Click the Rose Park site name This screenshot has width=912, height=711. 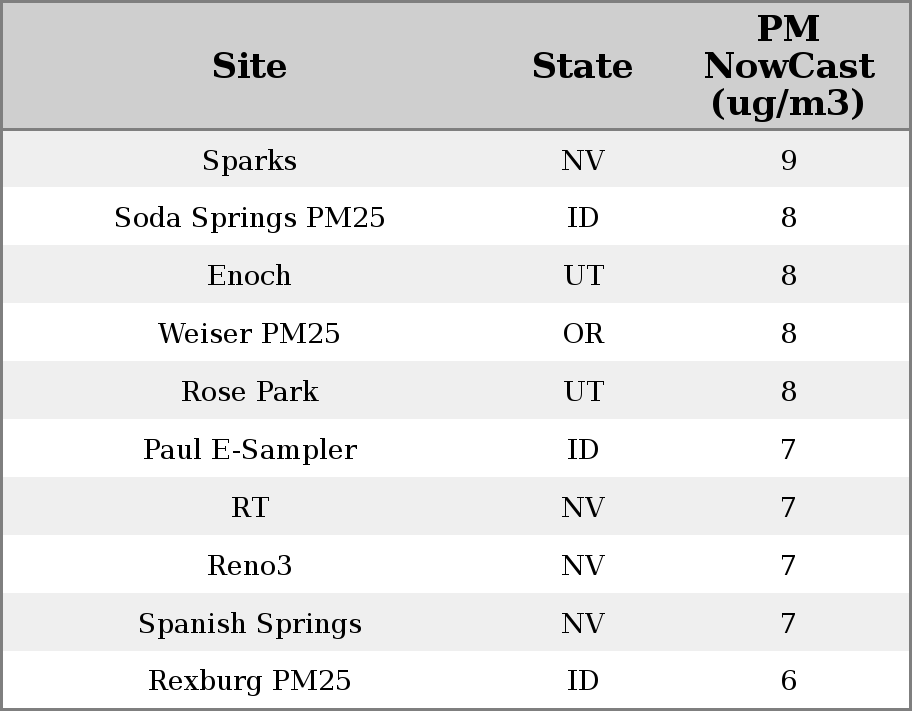point(249,392)
